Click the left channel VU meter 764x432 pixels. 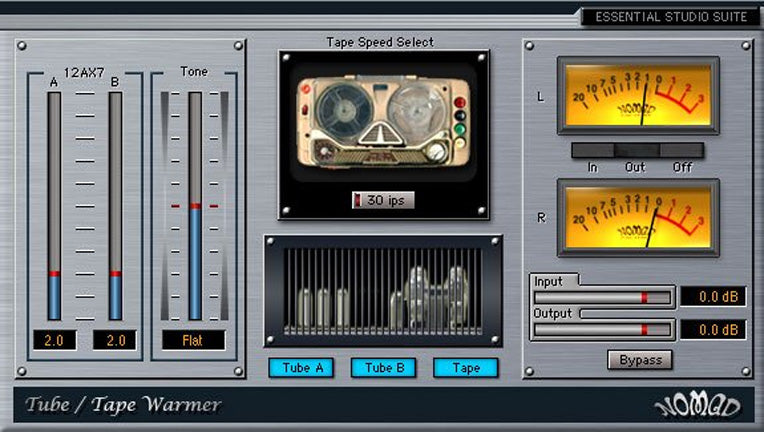click(x=637, y=95)
